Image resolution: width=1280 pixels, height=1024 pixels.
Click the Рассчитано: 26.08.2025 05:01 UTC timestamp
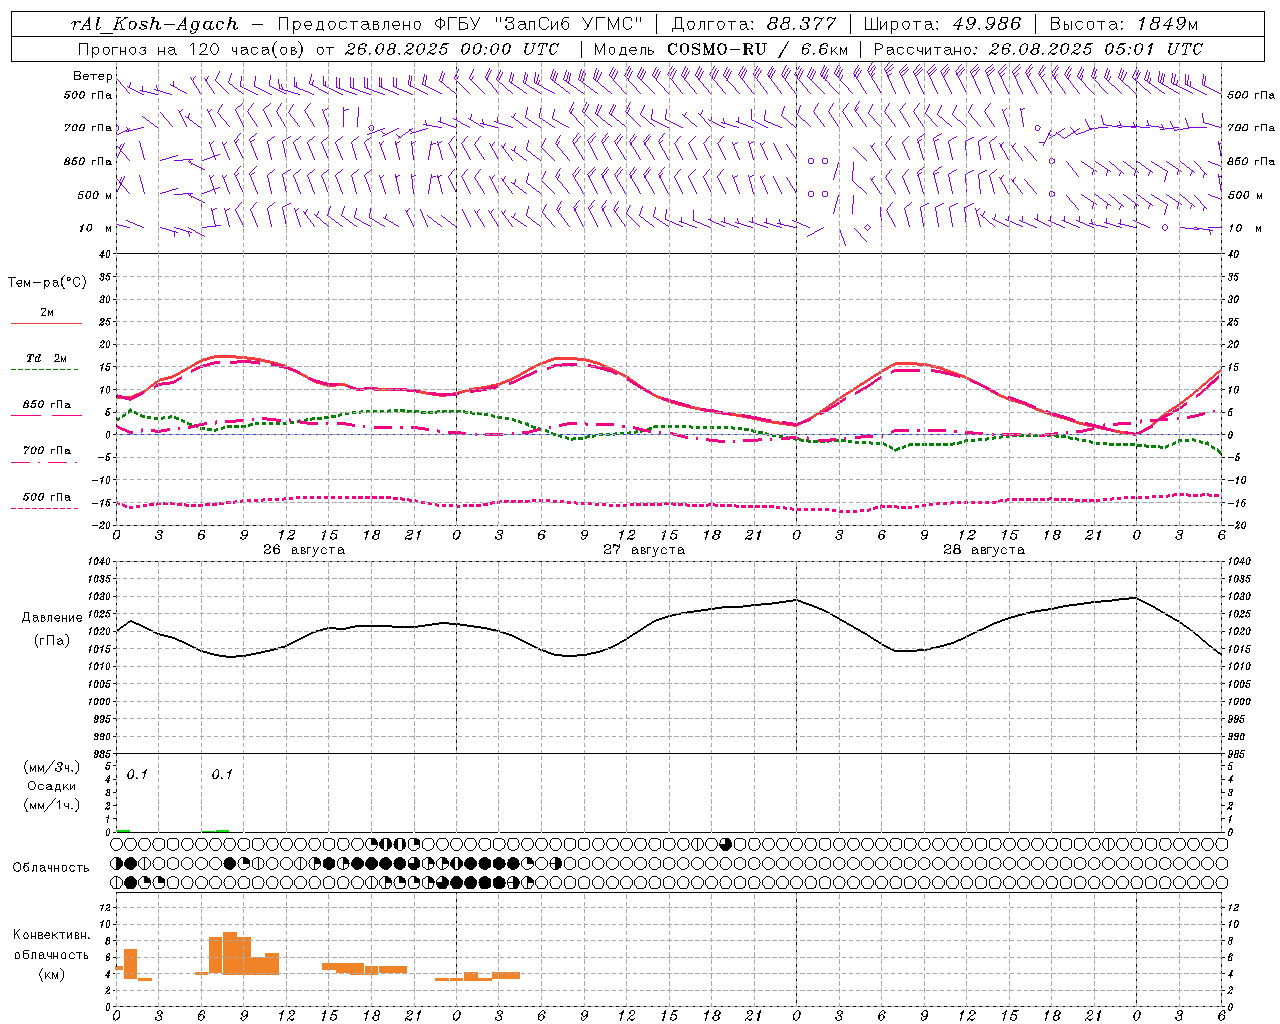point(1039,49)
